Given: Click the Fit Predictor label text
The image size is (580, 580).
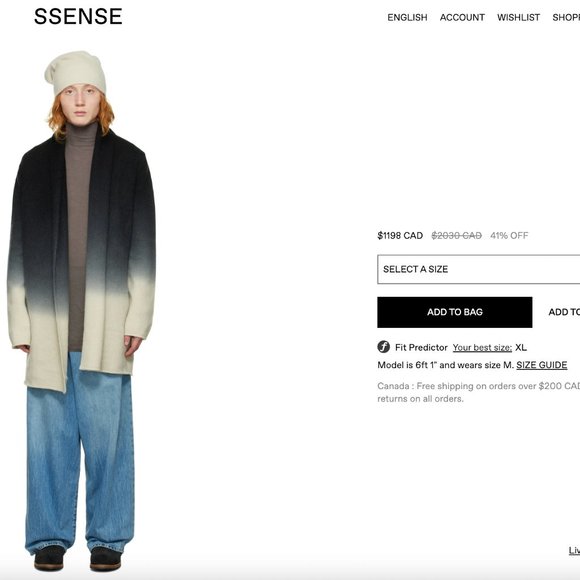Looking at the screenshot, I should click(x=421, y=348).
